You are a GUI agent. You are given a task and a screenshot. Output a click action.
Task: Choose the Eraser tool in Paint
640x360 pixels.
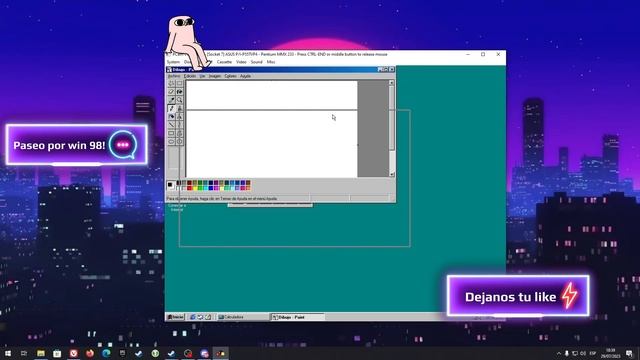pyautogui.click(x=171, y=92)
